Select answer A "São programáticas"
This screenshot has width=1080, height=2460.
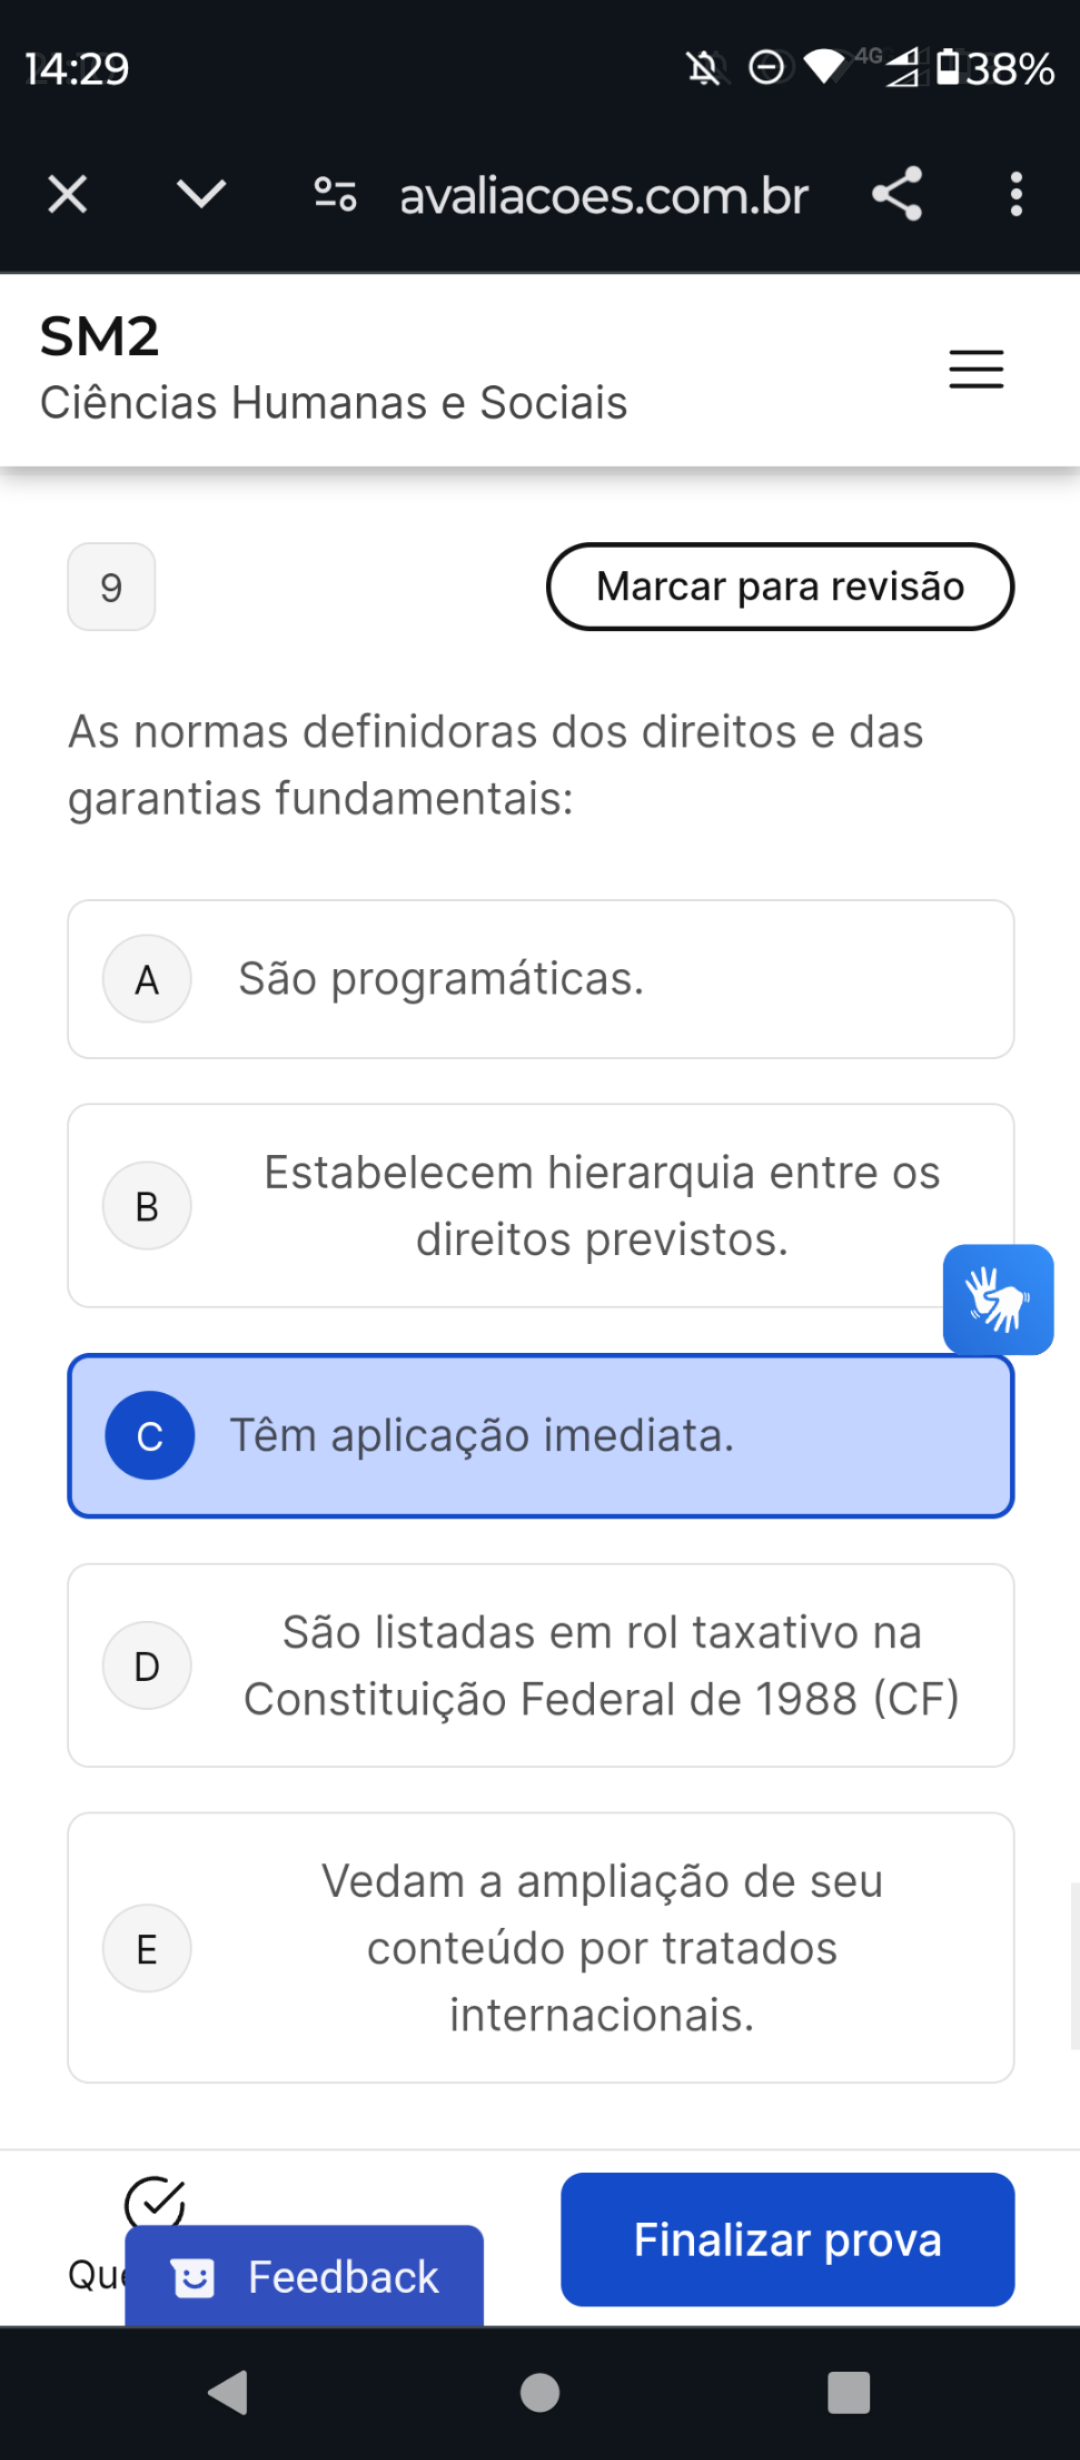(540, 979)
